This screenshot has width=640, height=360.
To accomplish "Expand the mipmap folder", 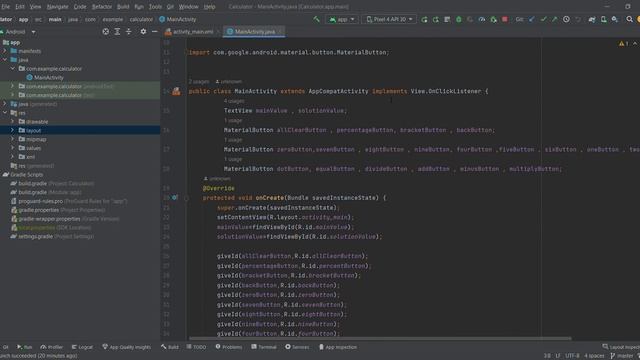I will (x=12, y=139).
